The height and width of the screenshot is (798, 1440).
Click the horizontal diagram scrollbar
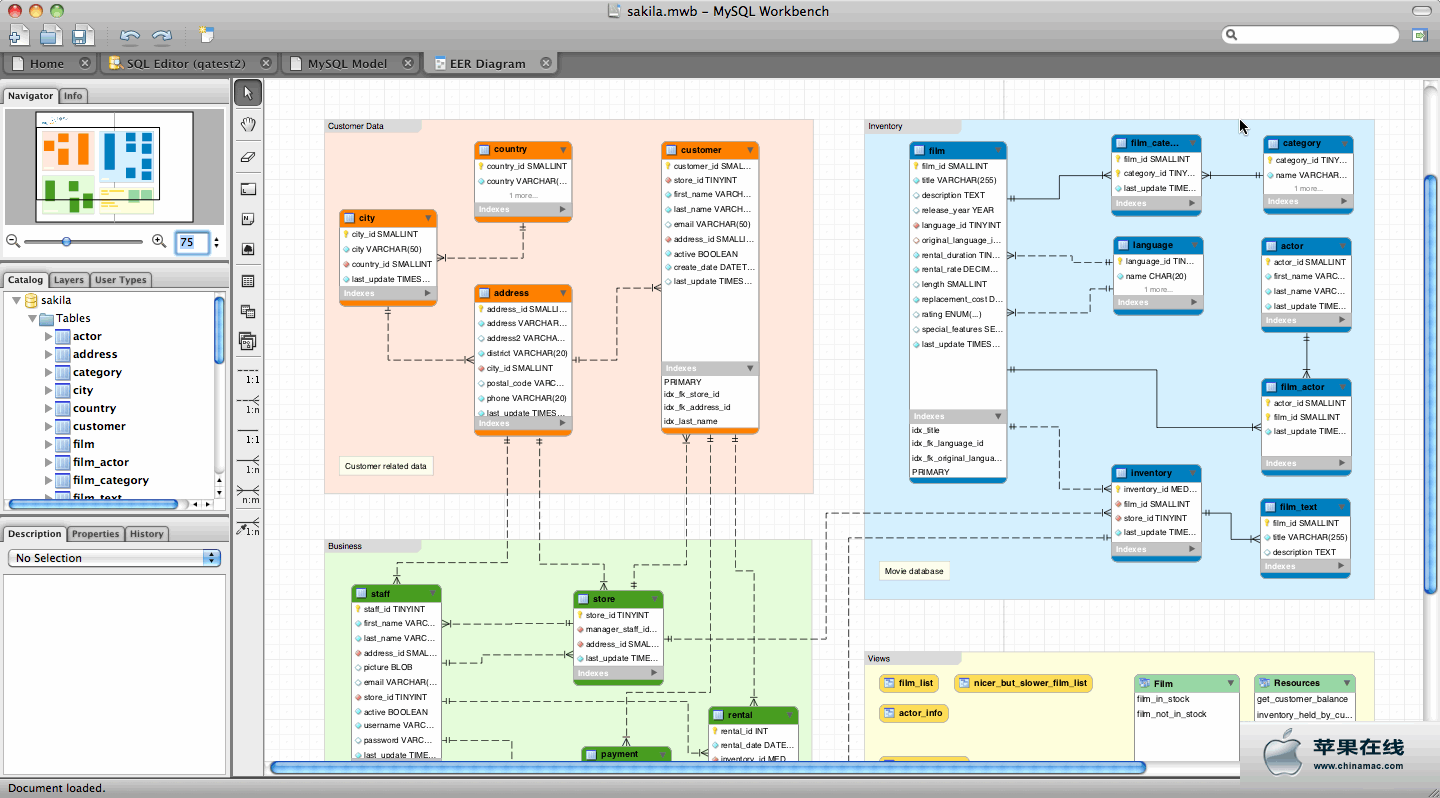708,768
